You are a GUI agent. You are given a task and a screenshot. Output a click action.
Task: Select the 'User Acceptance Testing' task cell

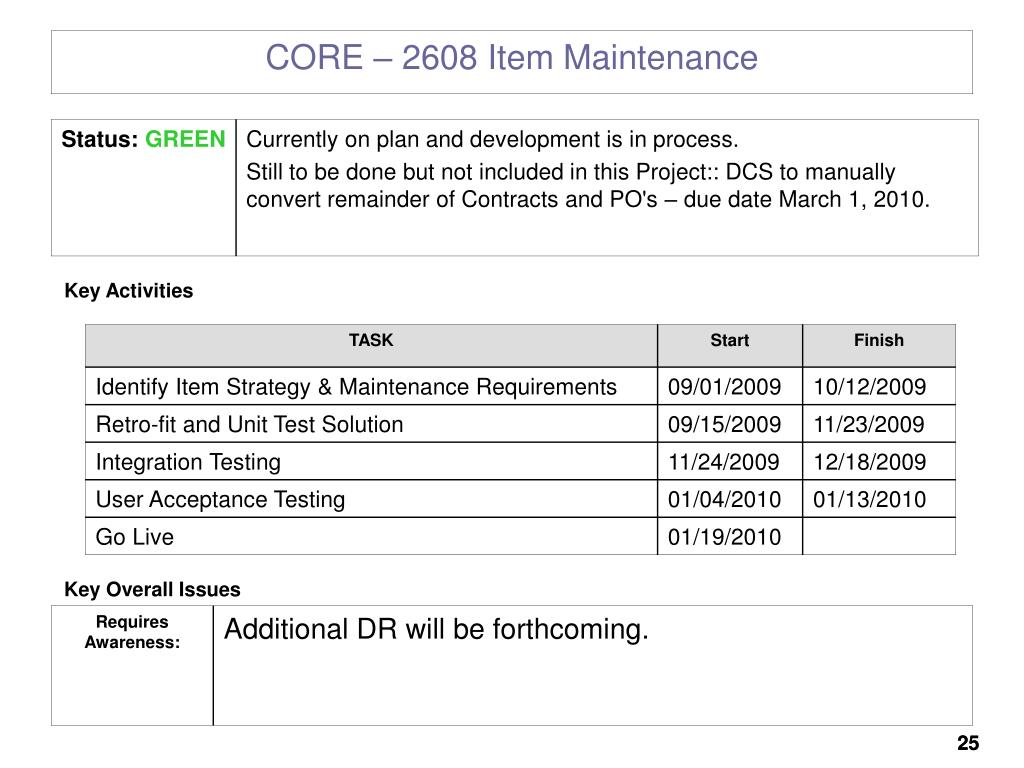371,500
